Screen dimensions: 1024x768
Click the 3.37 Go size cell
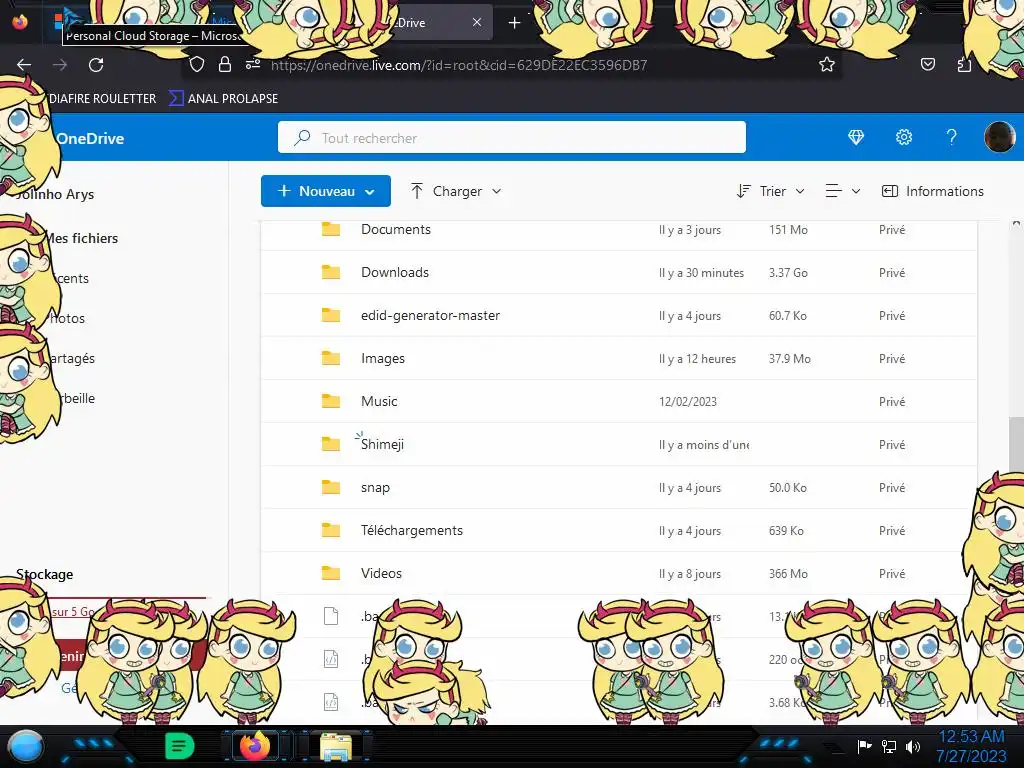coord(788,273)
